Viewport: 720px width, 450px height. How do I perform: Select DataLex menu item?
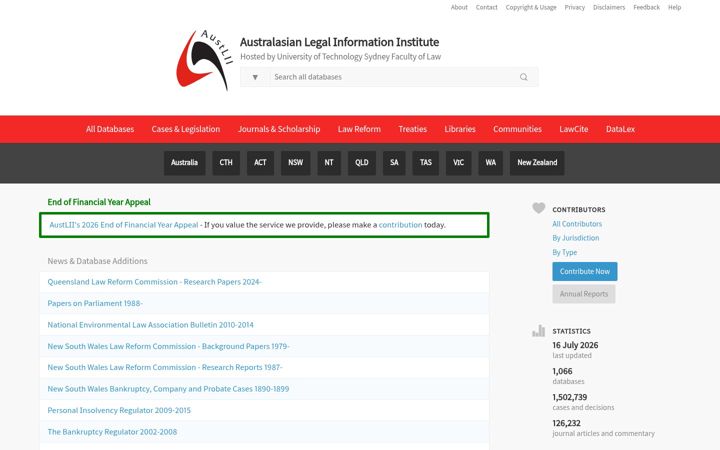tap(620, 129)
